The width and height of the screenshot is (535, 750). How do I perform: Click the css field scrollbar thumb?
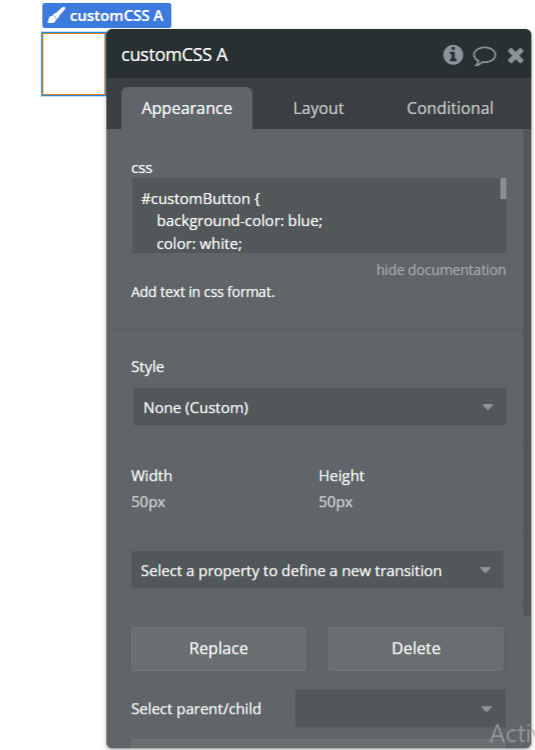(x=503, y=188)
